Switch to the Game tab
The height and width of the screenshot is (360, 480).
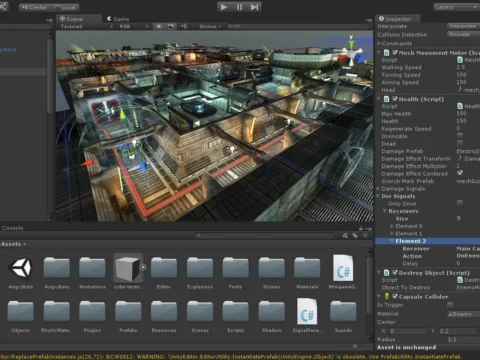click(x=118, y=19)
